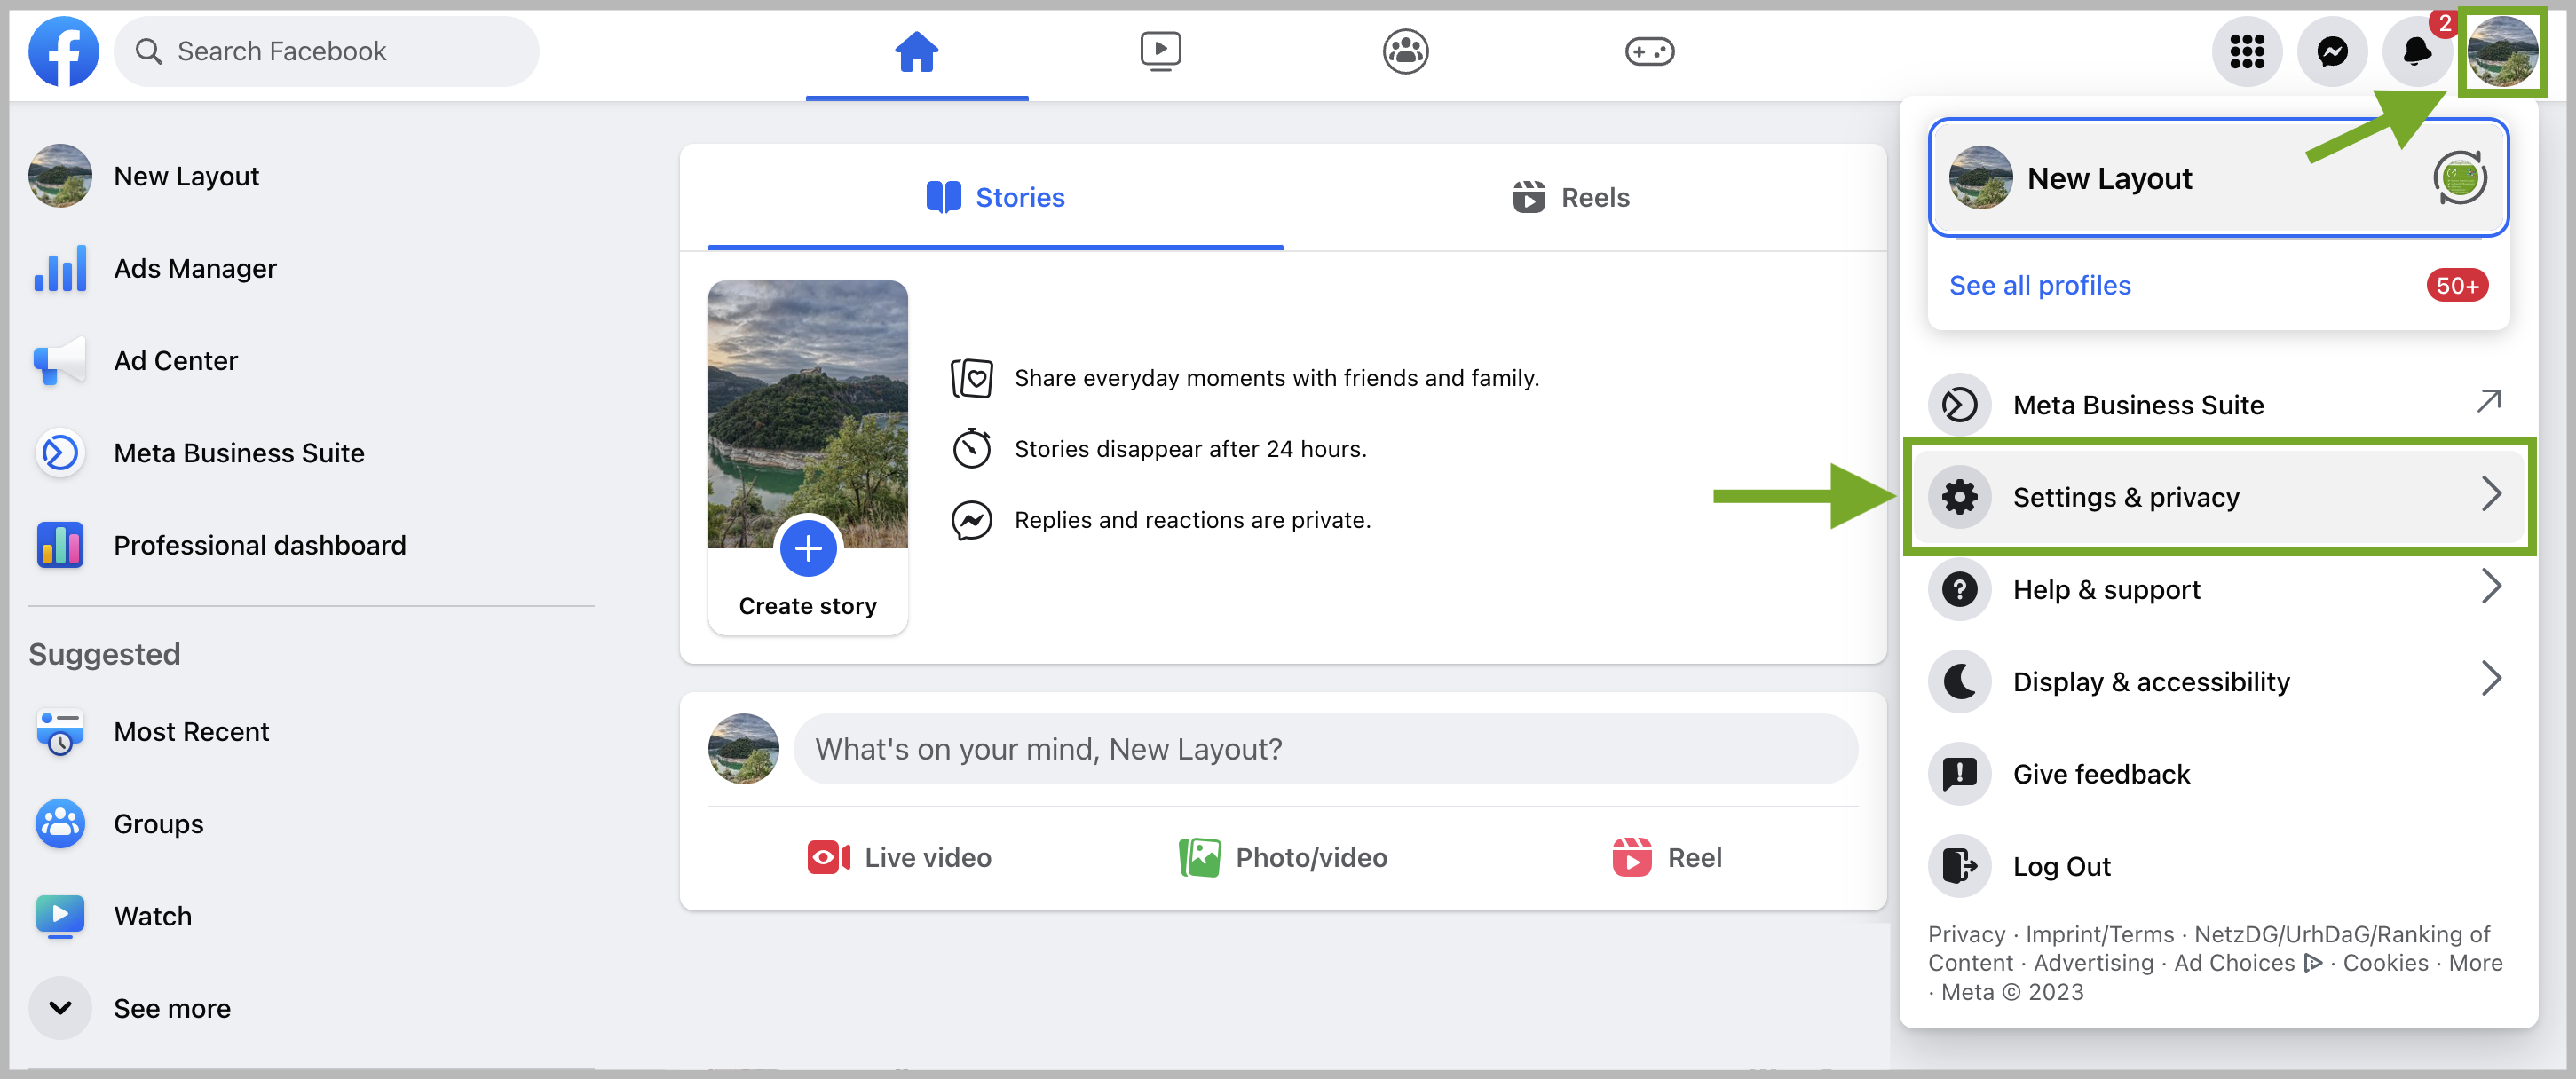This screenshot has height=1079, width=2576.
Task: Expand Help & support submenu
Action: pos(2217,588)
